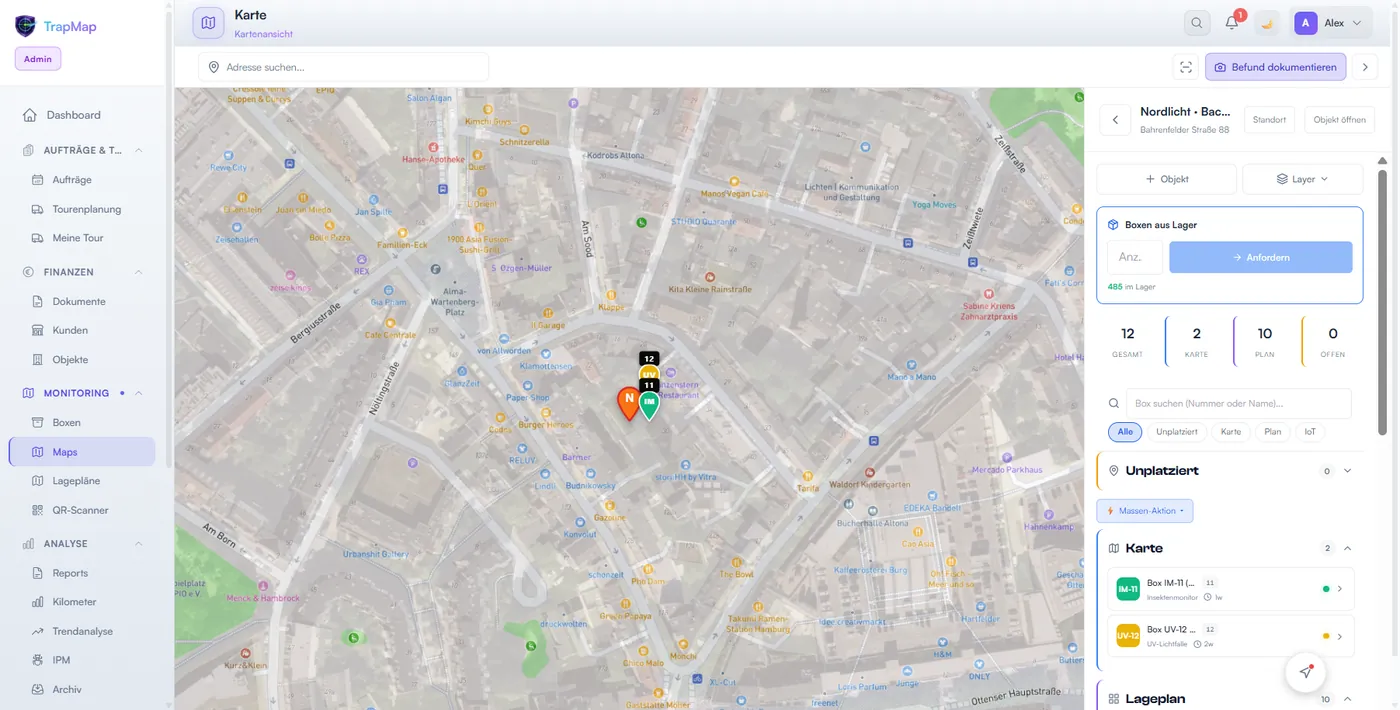This screenshot has width=1400, height=710.
Task: Open the notifications bell
Action: click(1232, 23)
